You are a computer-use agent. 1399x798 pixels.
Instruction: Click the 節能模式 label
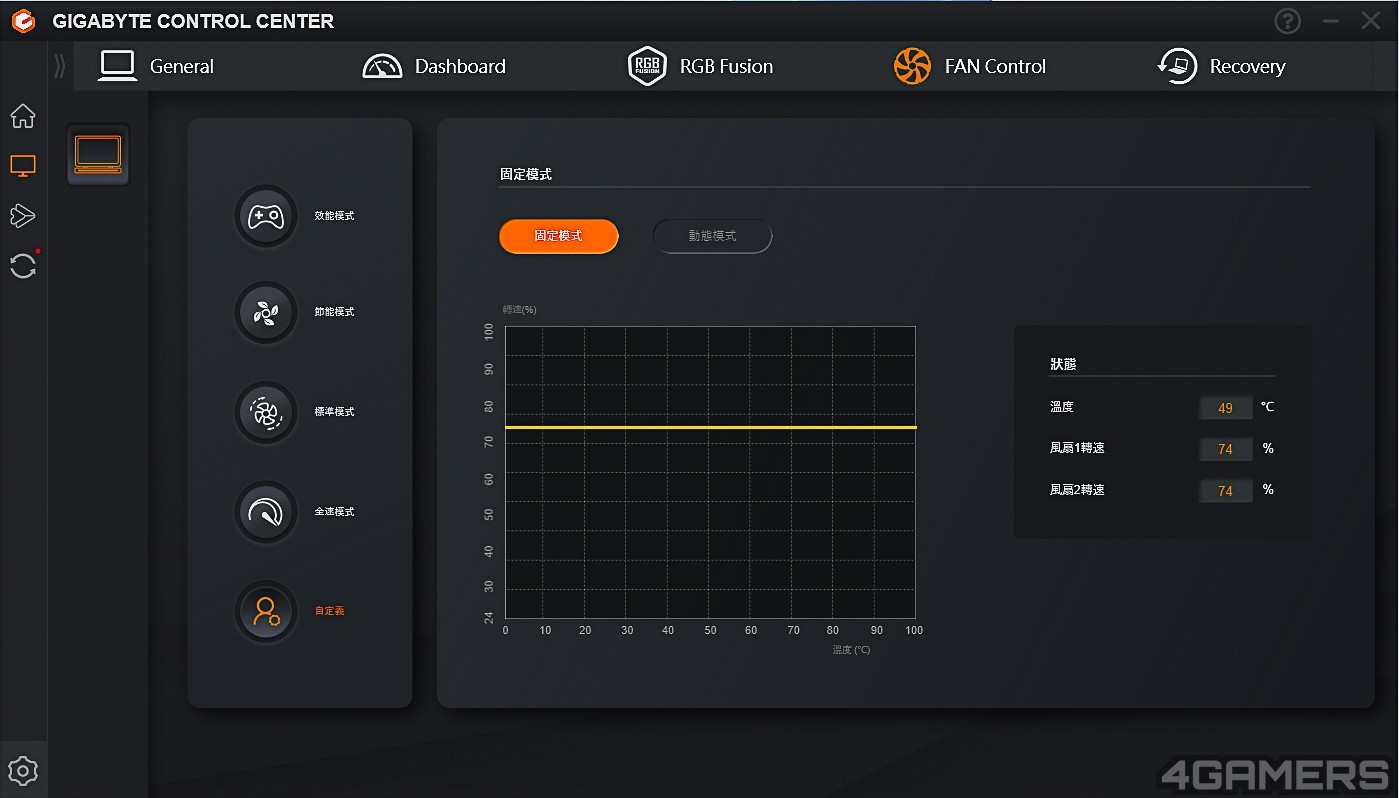pyautogui.click(x=334, y=312)
